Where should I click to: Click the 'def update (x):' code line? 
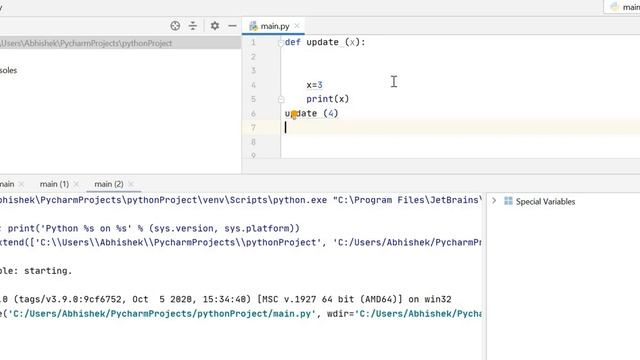point(325,42)
